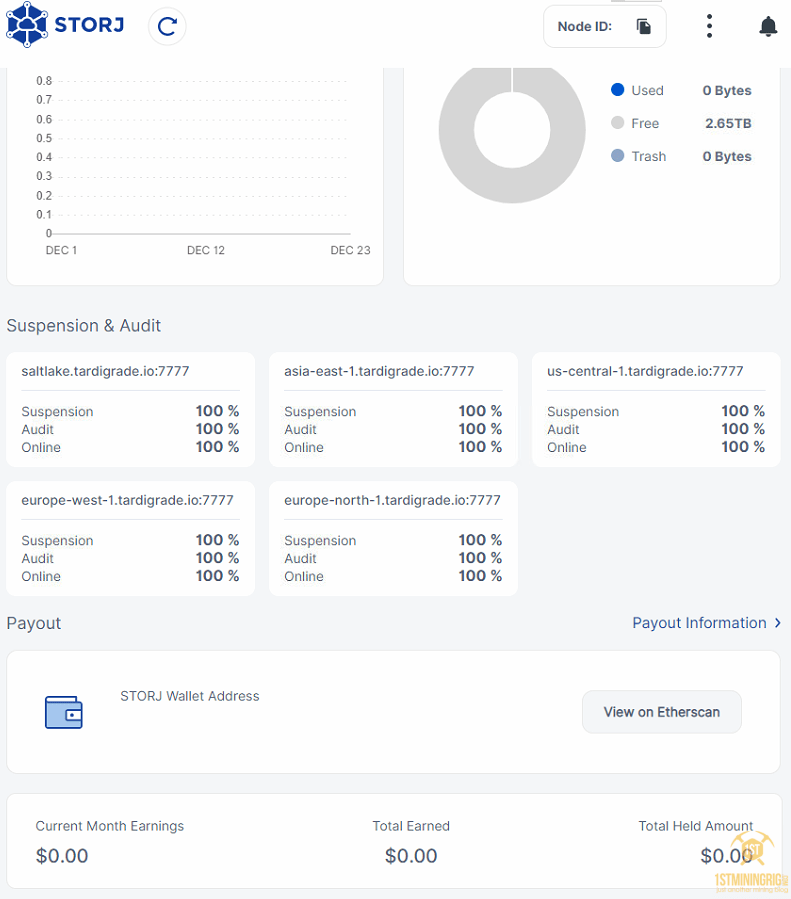Click the Total Earned label
The width and height of the screenshot is (791, 899).
pos(411,826)
